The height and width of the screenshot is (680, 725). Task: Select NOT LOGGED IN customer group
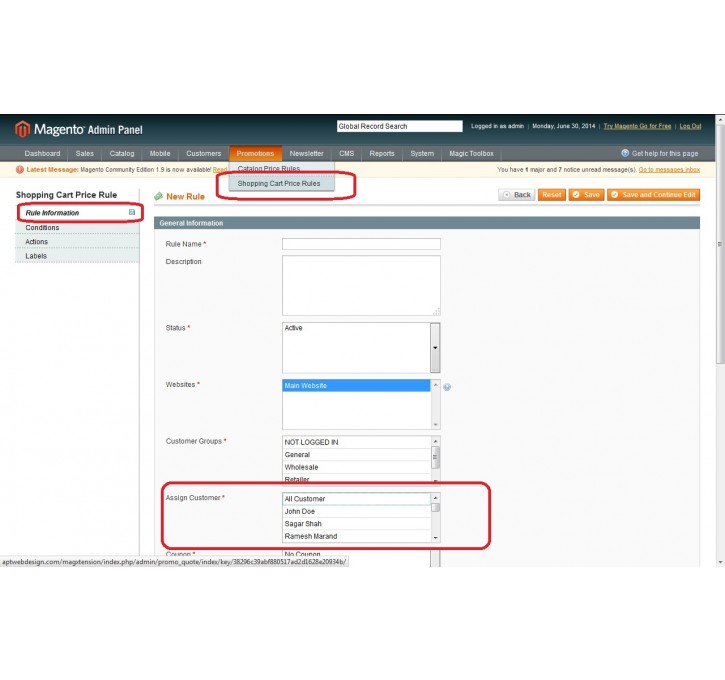coord(357,442)
